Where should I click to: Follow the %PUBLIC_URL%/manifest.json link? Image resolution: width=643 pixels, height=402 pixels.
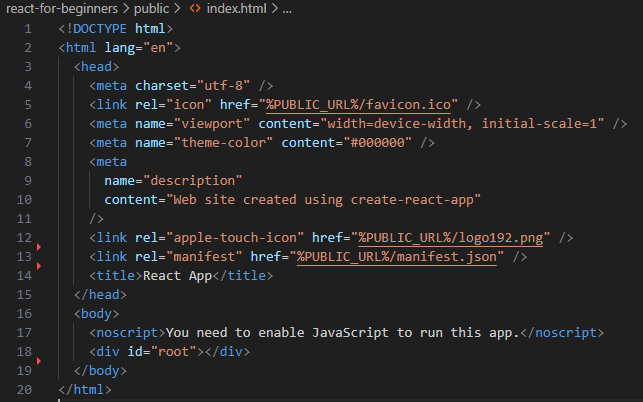[x=397, y=257]
